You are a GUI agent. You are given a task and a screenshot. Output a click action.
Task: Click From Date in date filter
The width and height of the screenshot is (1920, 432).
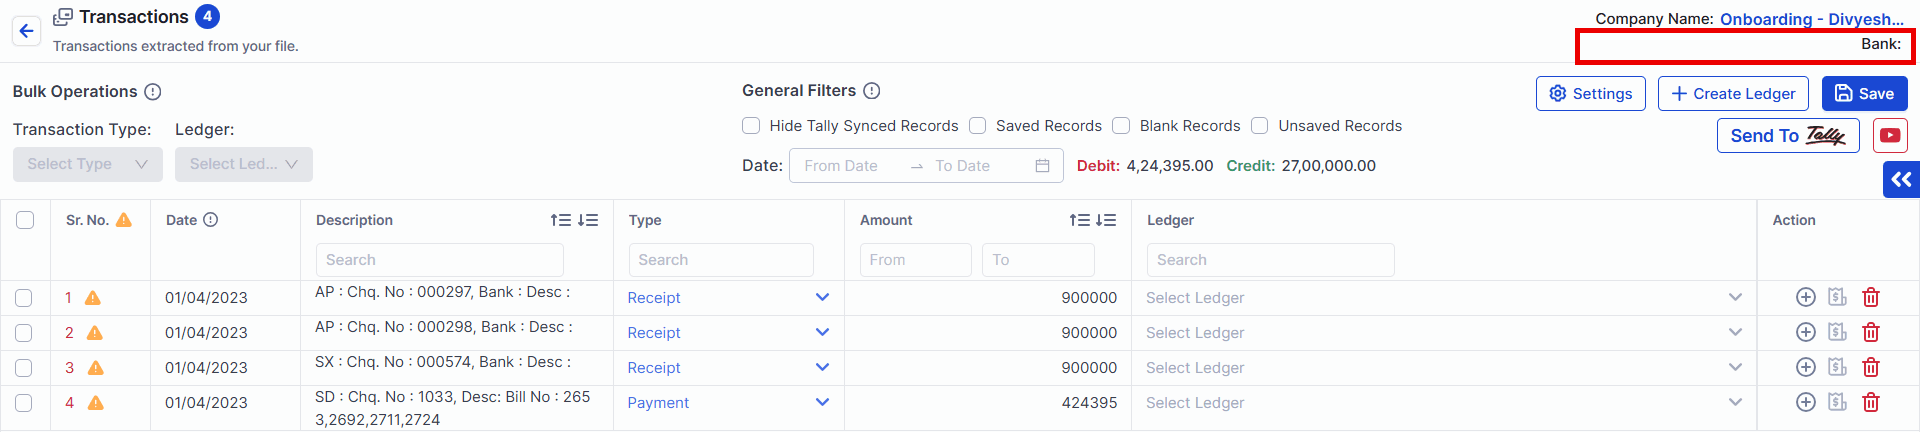[x=842, y=166]
